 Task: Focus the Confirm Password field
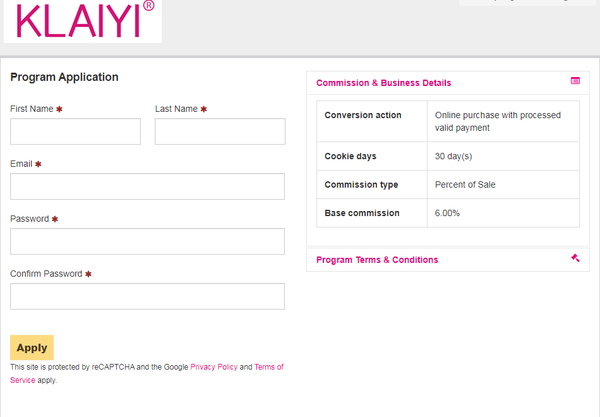147,297
